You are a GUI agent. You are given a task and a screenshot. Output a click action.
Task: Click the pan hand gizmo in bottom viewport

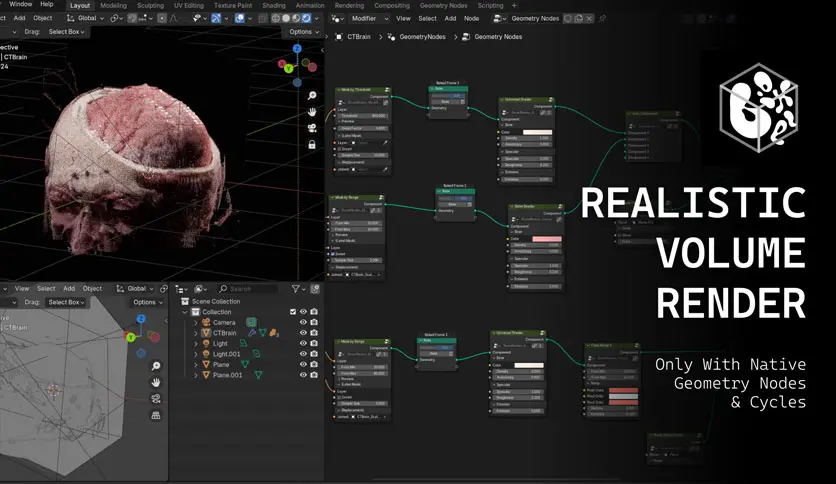point(156,382)
